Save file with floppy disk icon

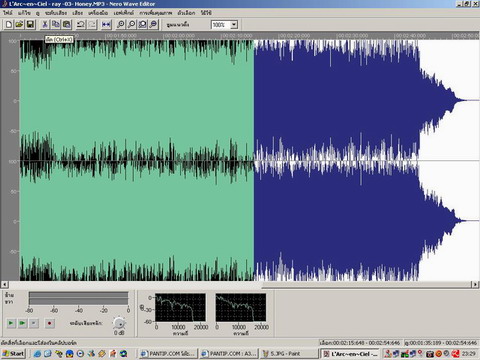click(x=30, y=24)
